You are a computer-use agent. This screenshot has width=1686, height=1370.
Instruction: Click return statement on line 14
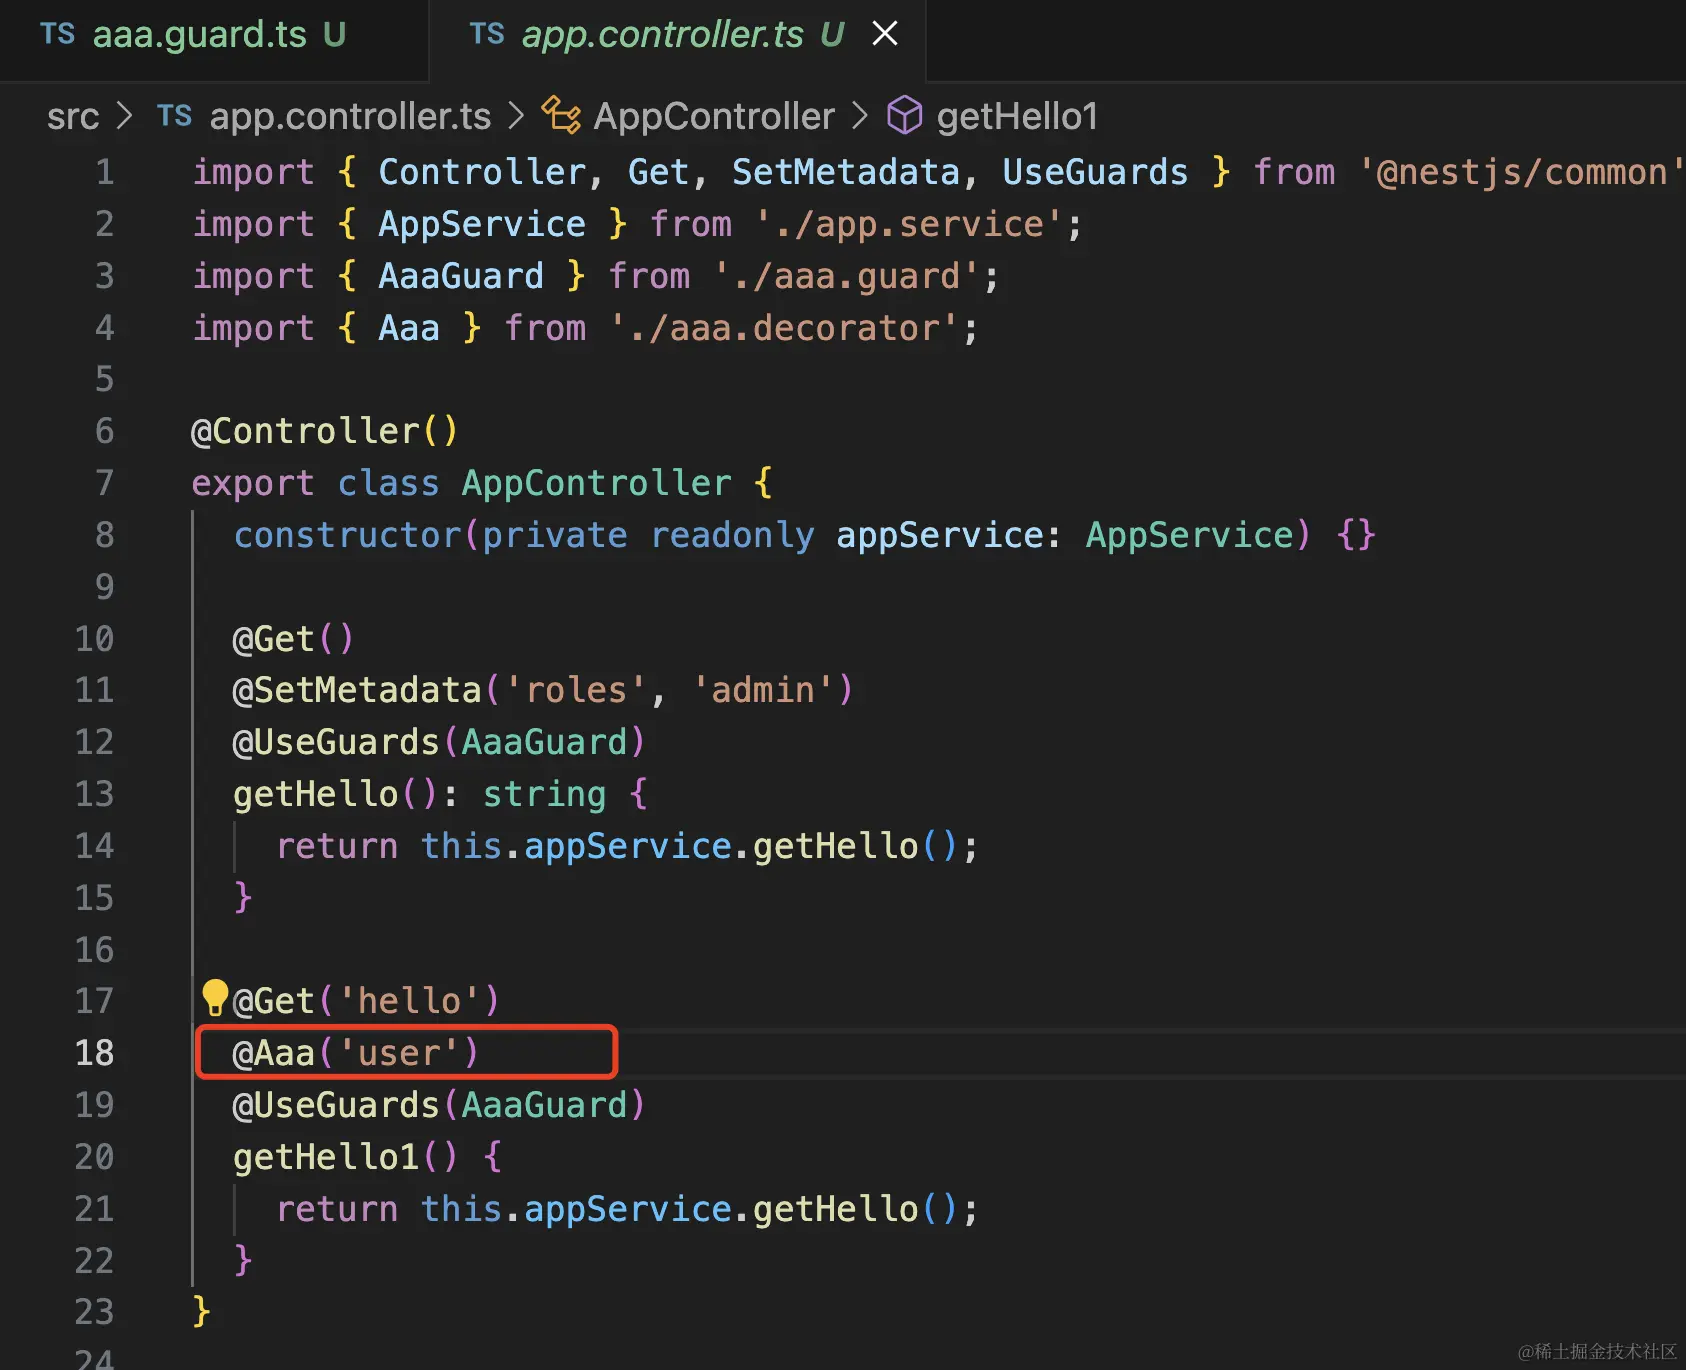(x=627, y=846)
